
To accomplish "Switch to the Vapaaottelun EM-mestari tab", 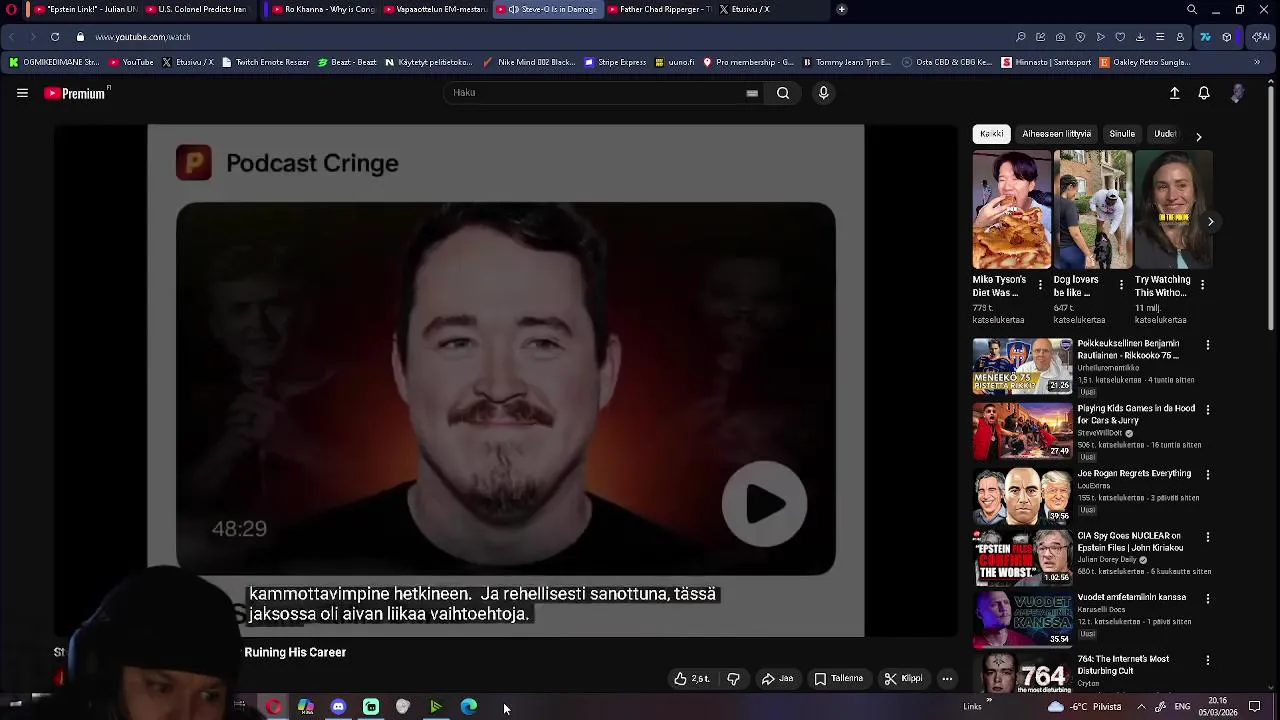I will pos(434,10).
